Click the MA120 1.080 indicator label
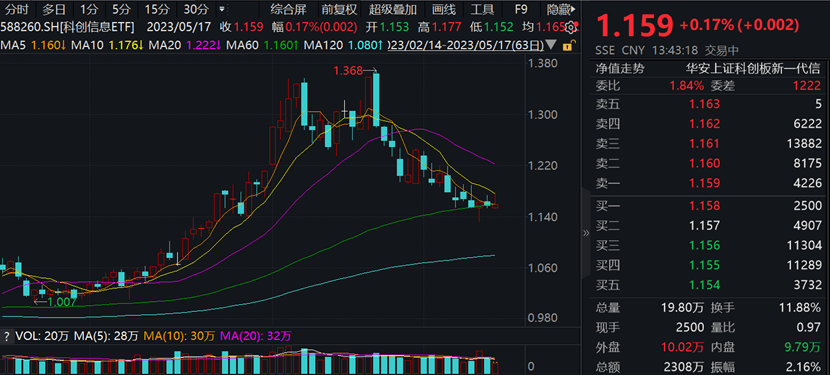Viewport: 830px width, 375px height. [x=344, y=46]
